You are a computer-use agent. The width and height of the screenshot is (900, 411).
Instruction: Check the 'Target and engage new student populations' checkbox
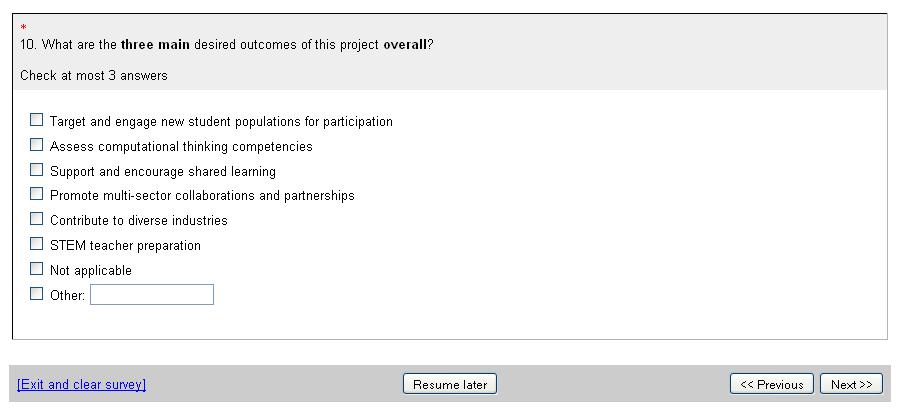37,120
